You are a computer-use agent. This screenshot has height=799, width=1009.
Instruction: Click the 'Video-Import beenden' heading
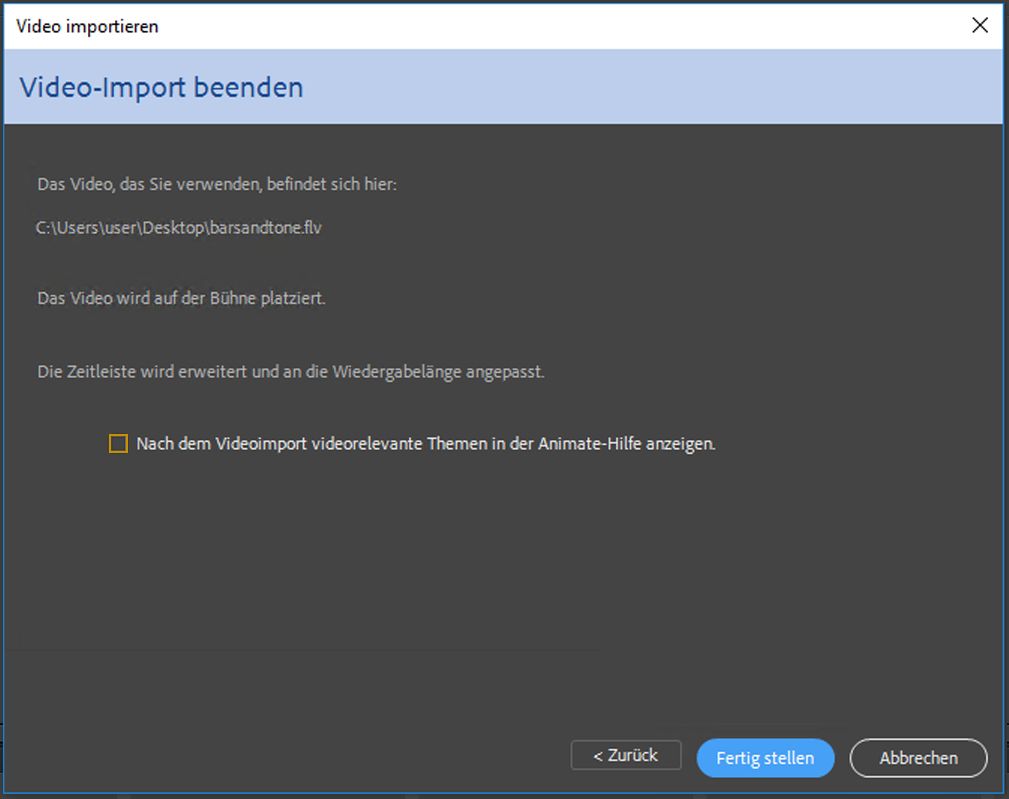tap(160, 87)
